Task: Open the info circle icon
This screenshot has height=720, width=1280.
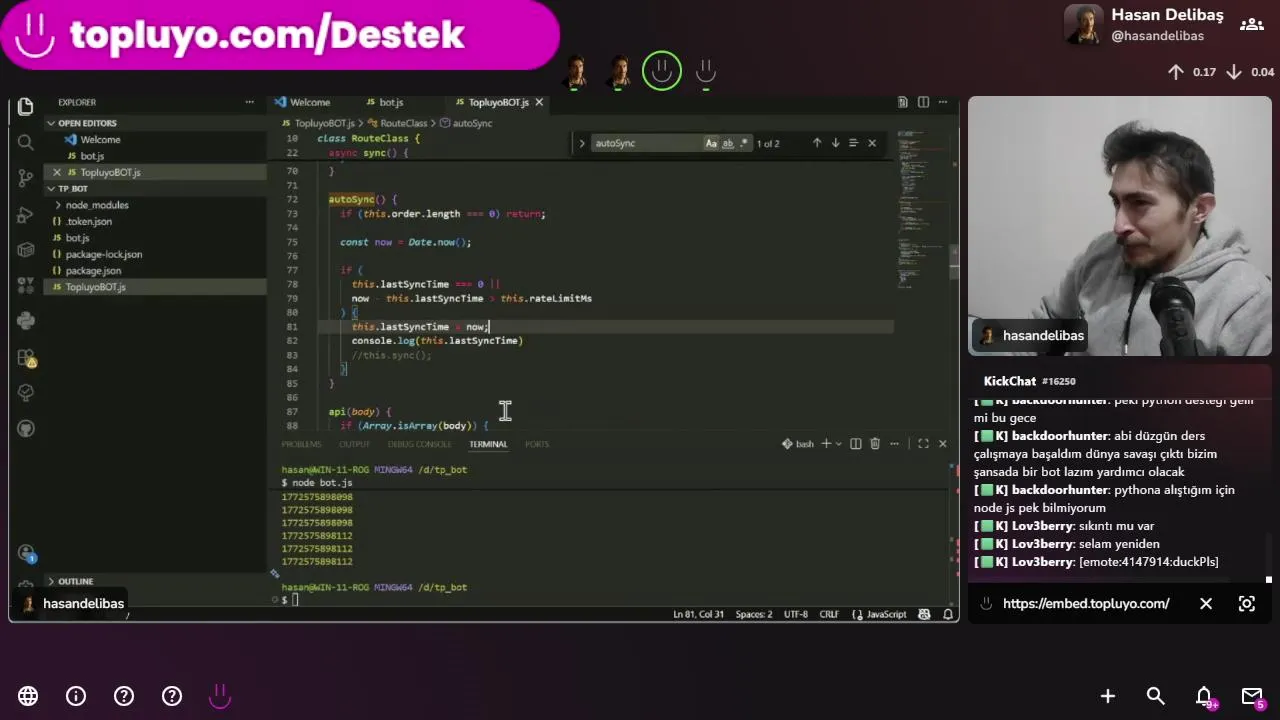Action: tap(76, 696)
